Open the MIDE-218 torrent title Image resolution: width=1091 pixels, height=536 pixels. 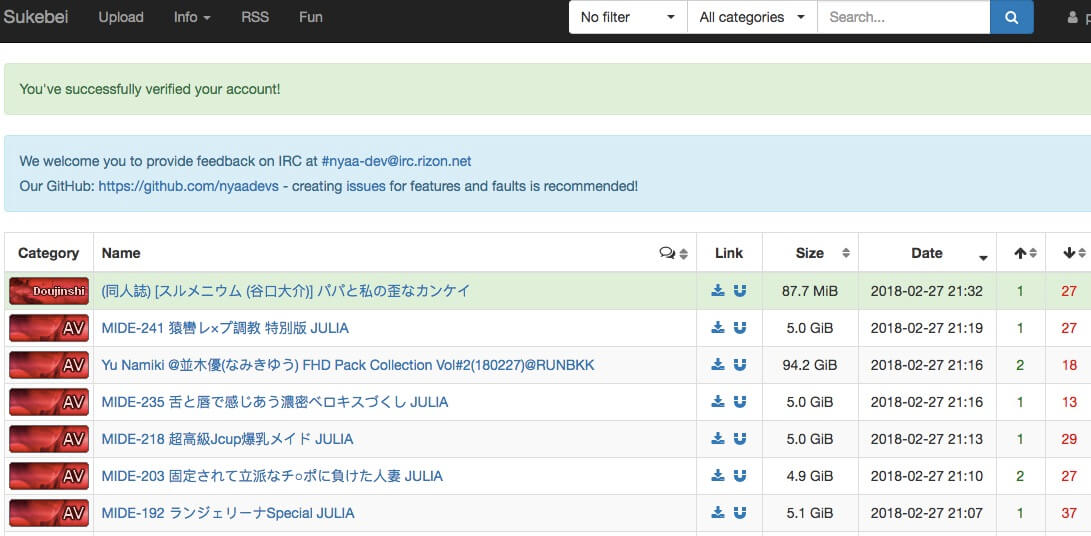coord(227,439)
